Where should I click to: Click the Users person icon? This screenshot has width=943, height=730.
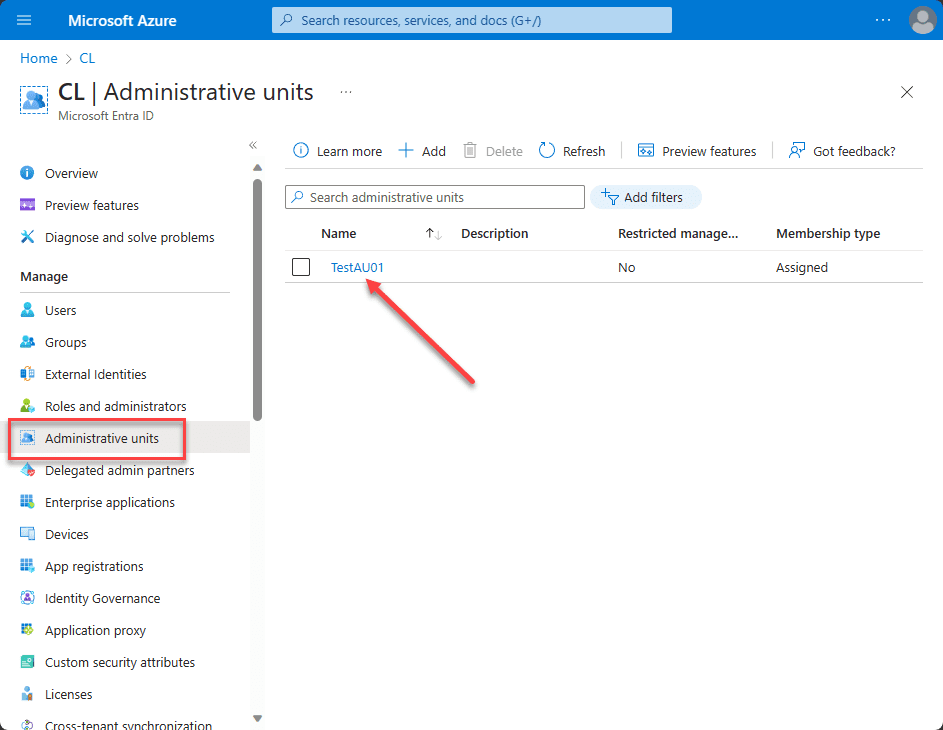27,310
